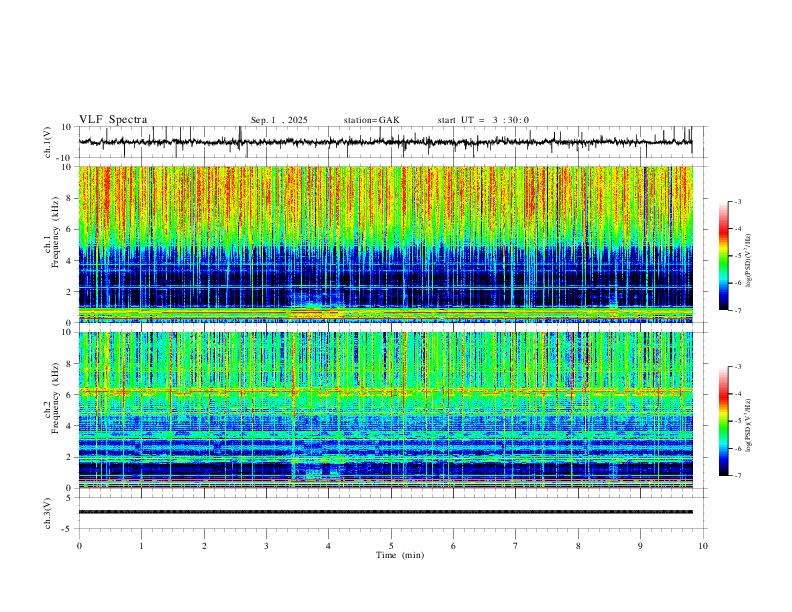Click the time axis tick label '0'

[x=79, y=546]
